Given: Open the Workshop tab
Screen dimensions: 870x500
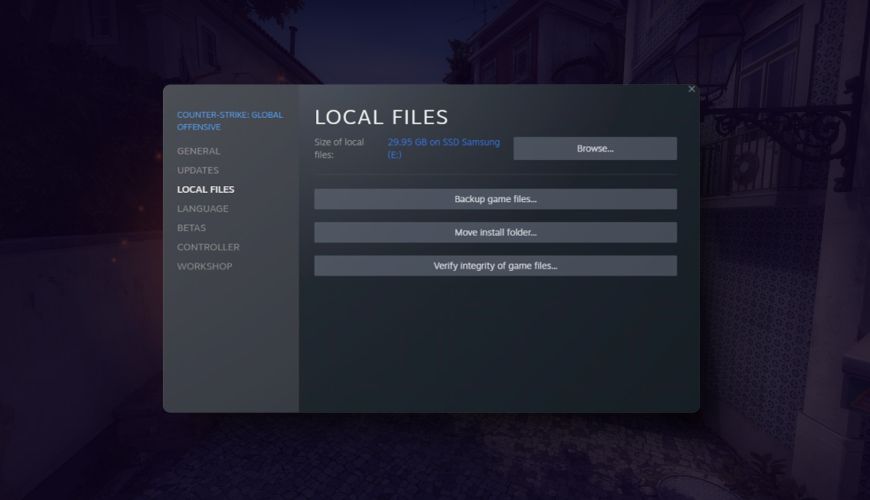Looking at the screenshot, I should [x=204, y=266].
